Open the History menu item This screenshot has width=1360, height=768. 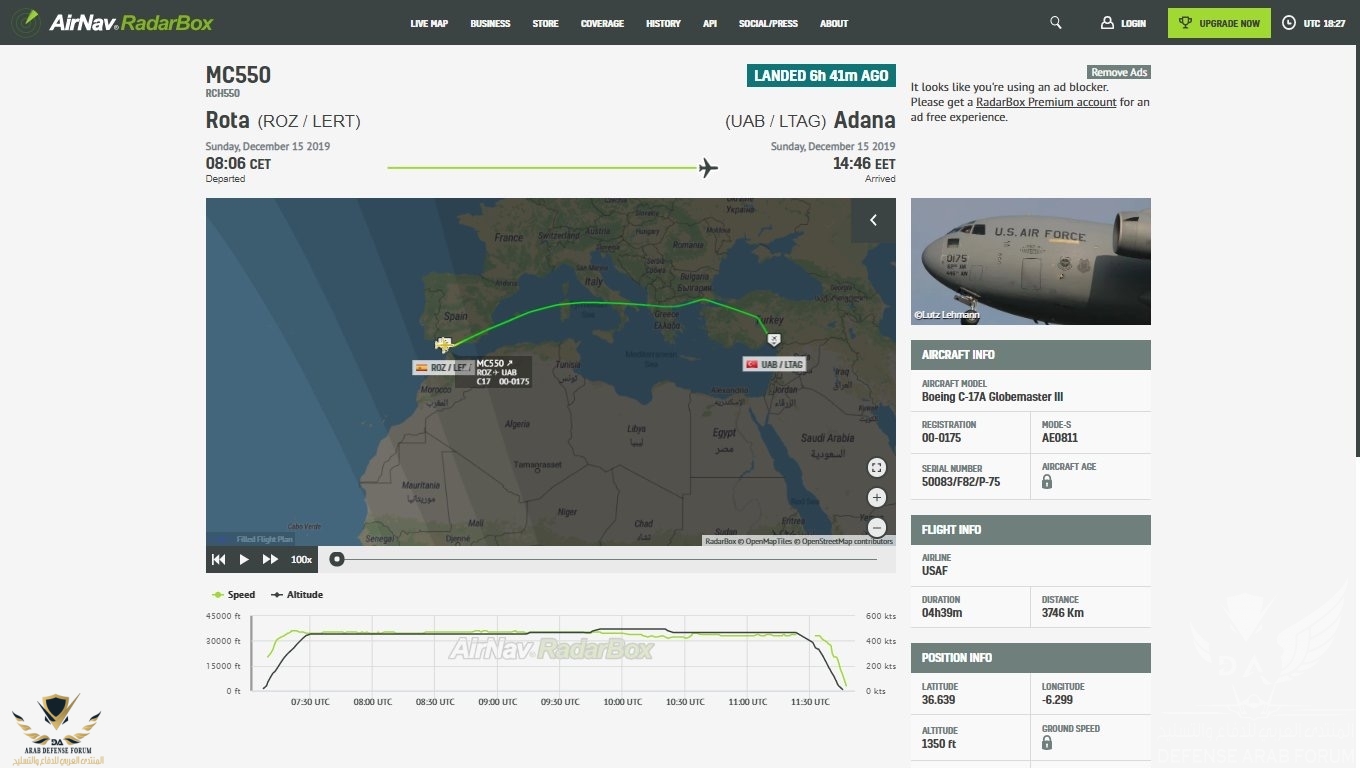[x=663, y=23]
